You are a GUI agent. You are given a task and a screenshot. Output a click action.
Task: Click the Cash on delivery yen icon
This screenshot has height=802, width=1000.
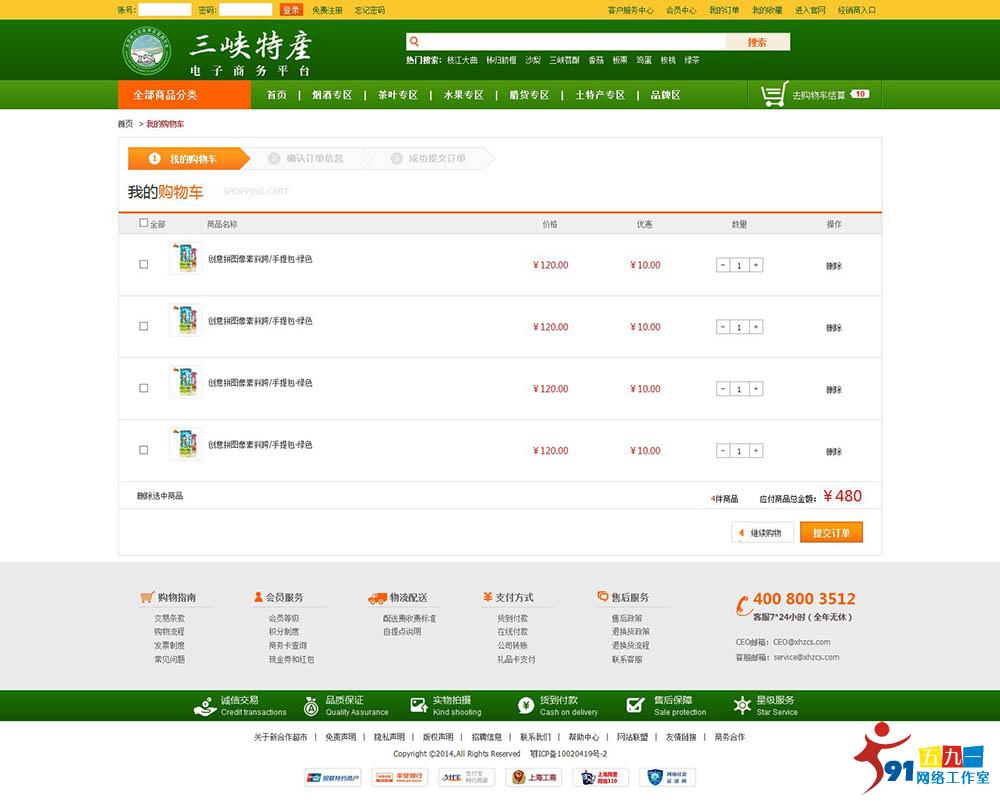pyautogui.click(x=526, y=706)
